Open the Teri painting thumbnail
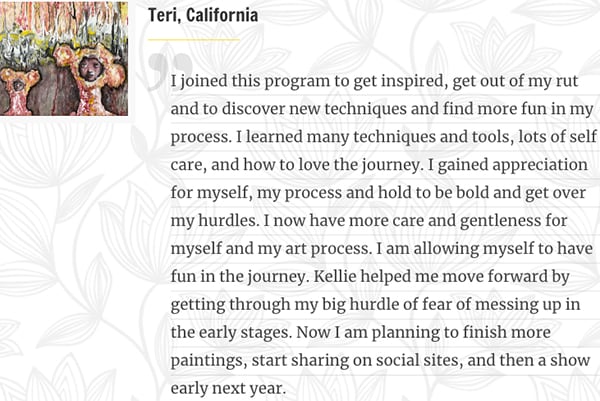Screen dimensions: 600x401 pos(64,58)
